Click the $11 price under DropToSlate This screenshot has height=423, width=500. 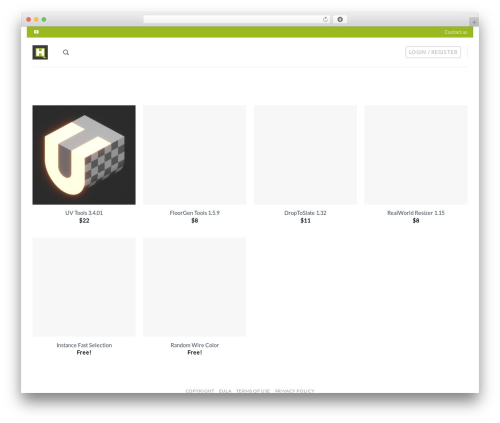305,220
